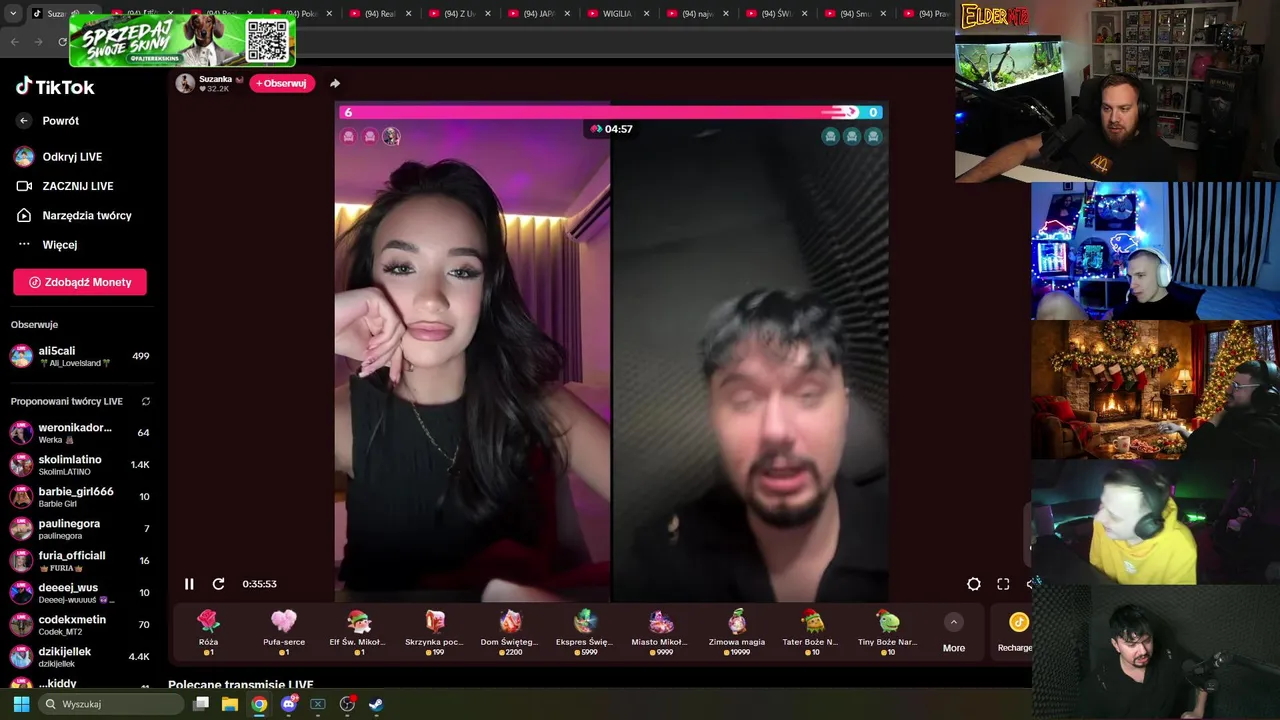Viewport: 1280px width, 720px height.
Task: Reload the live stream with the refresh icon
Action: (x=219, y=584)
